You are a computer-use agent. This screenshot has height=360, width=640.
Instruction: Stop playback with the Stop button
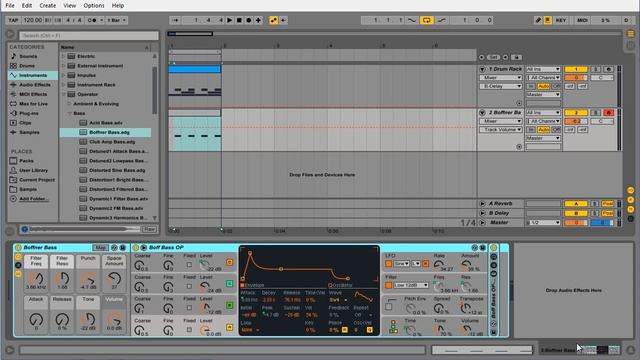tap(239, 20)
